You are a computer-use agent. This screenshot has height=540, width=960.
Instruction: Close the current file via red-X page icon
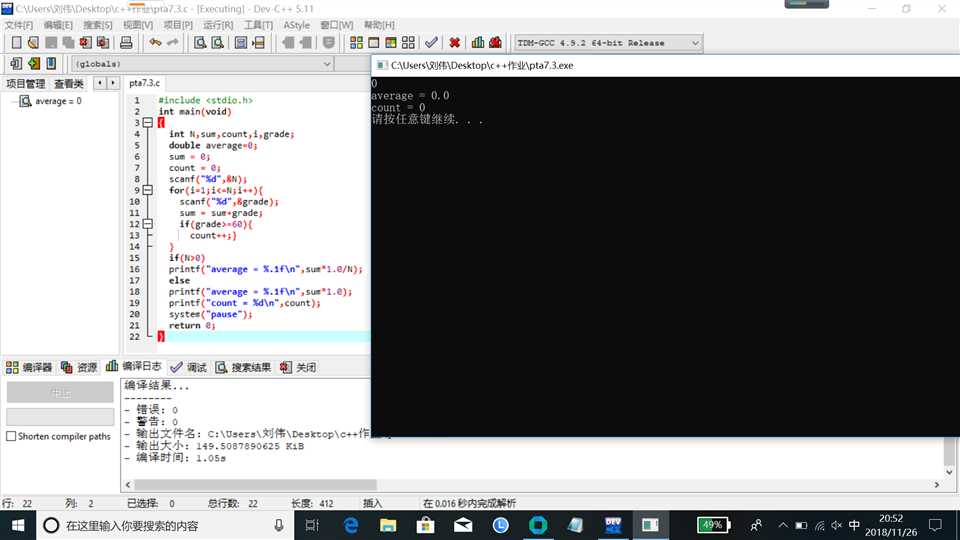[x=86, y=42]
